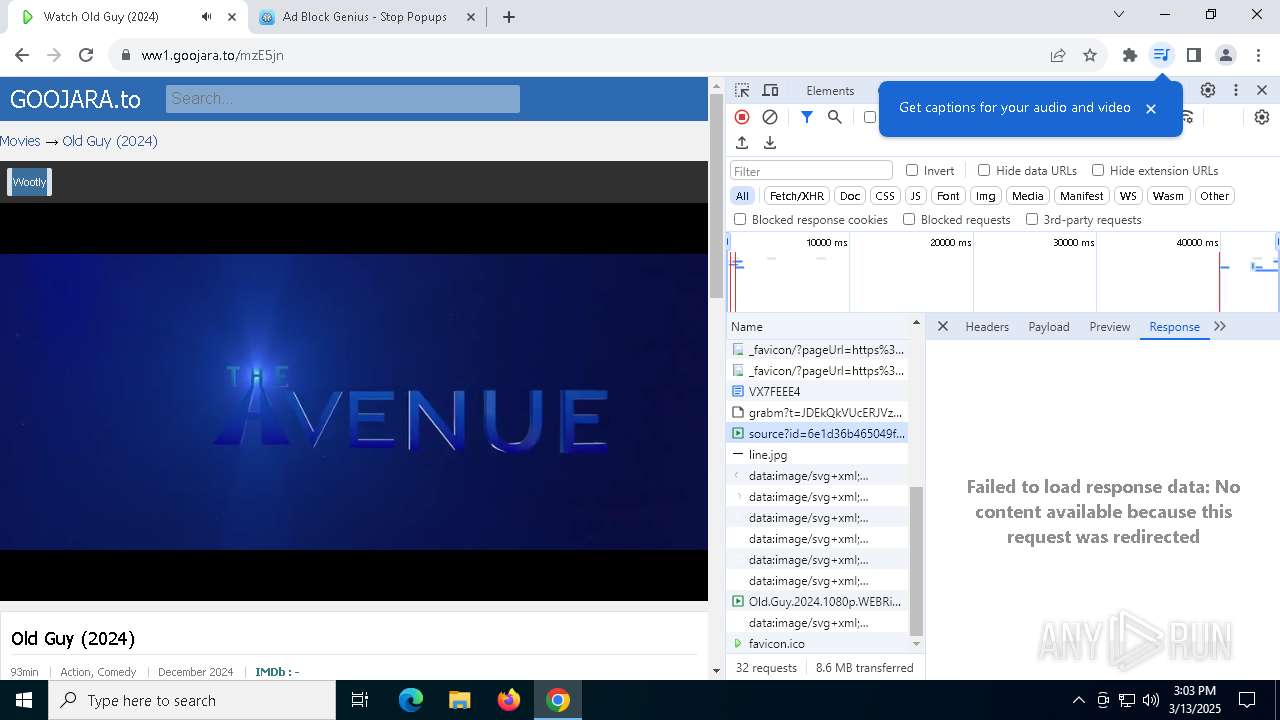
Task: Select the Old.Guy.2024.1080p.WEBRi request
Action: pos(819,601)
